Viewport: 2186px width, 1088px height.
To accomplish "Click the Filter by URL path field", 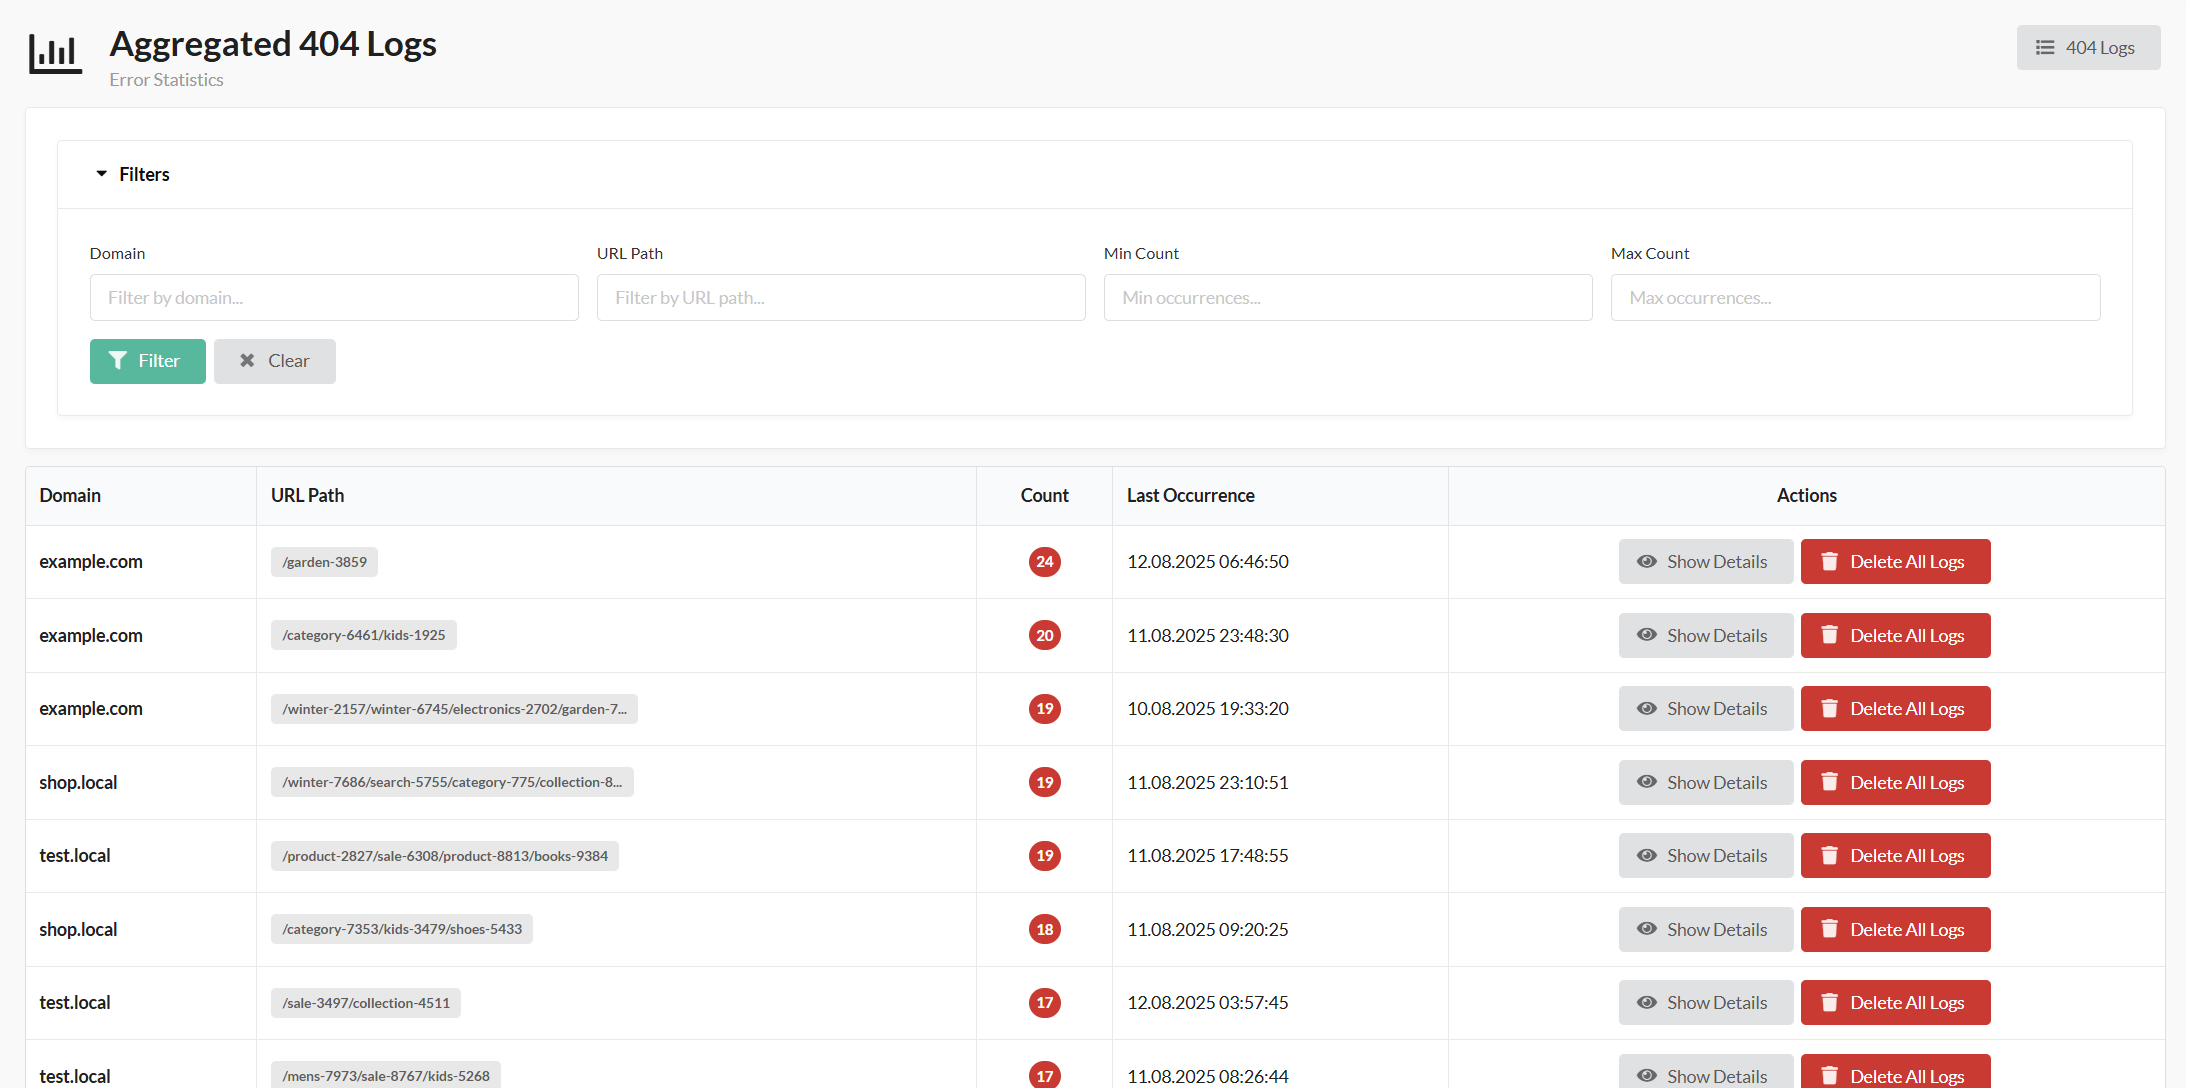I will click(x=840, y=298).
